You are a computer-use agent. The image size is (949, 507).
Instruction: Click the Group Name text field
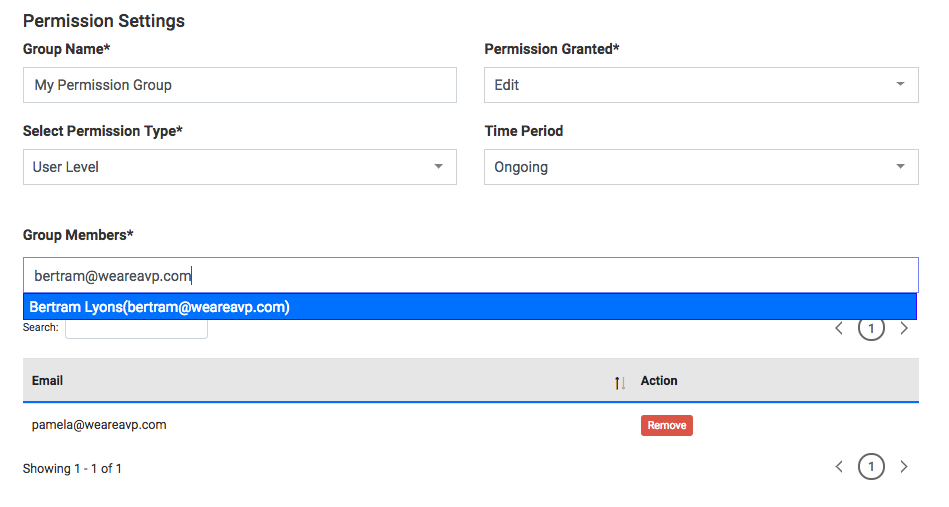tap(240, 85)
